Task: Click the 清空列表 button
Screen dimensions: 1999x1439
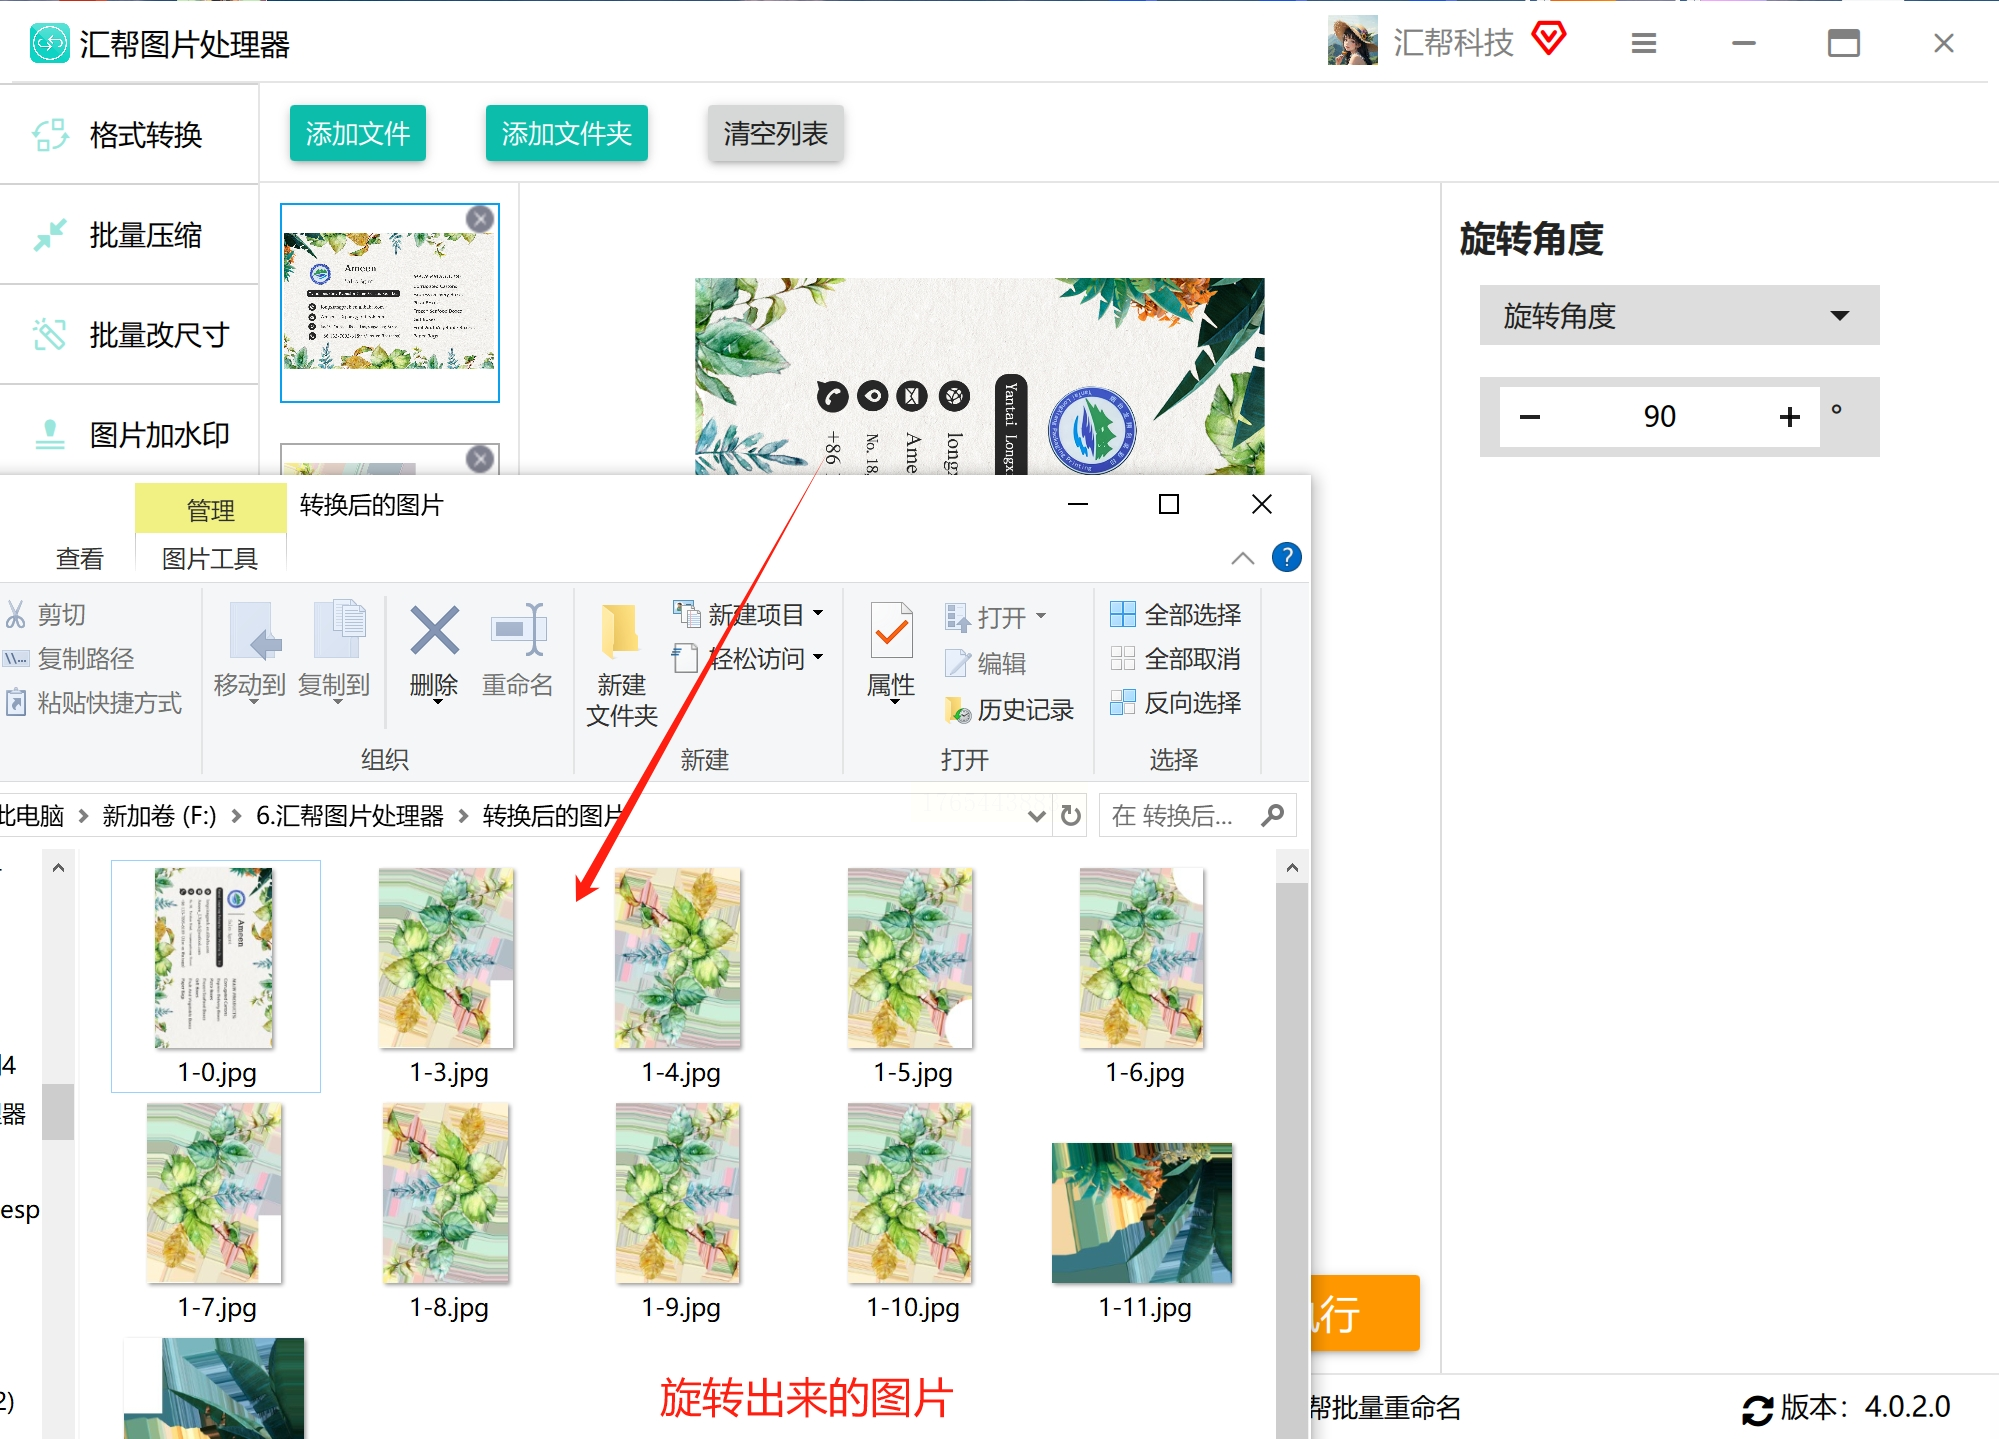Action: coord(775,133)
